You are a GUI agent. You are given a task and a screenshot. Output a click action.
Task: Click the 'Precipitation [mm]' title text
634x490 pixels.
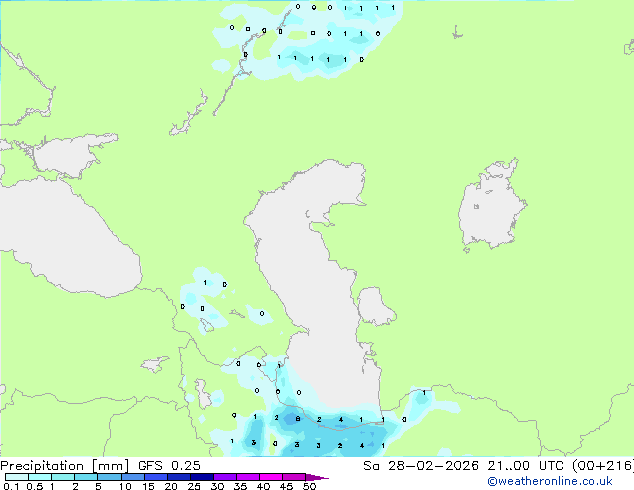point(64,466)
